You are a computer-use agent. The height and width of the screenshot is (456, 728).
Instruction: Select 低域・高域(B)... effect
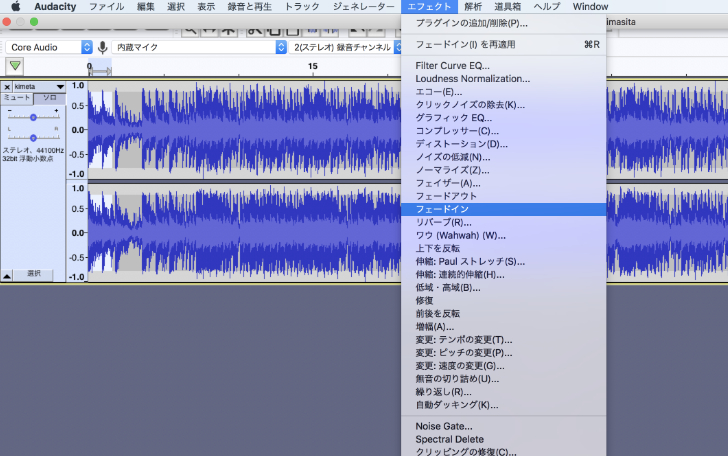pos(504,287)
